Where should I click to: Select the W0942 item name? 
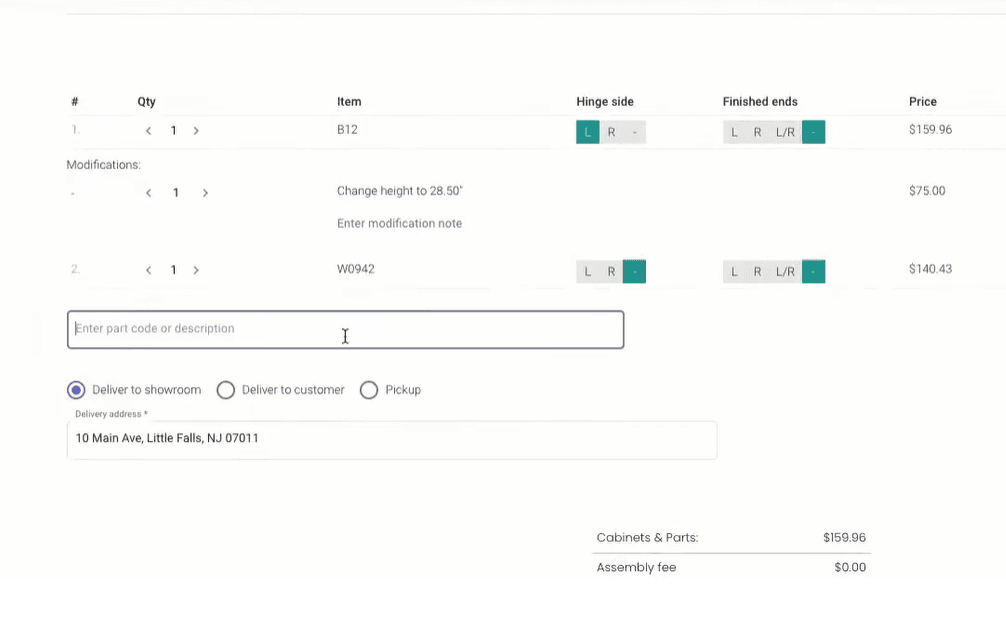355,269
